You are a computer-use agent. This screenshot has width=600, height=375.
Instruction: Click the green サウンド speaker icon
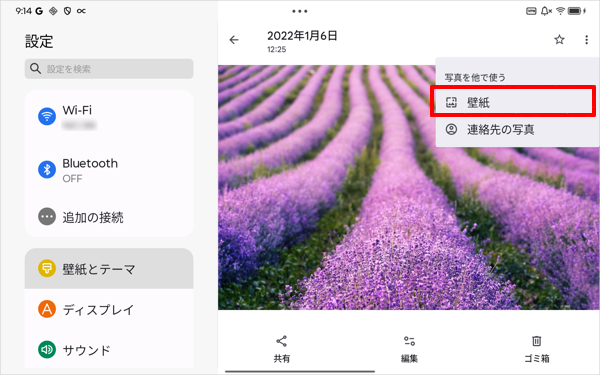(47, 349)
